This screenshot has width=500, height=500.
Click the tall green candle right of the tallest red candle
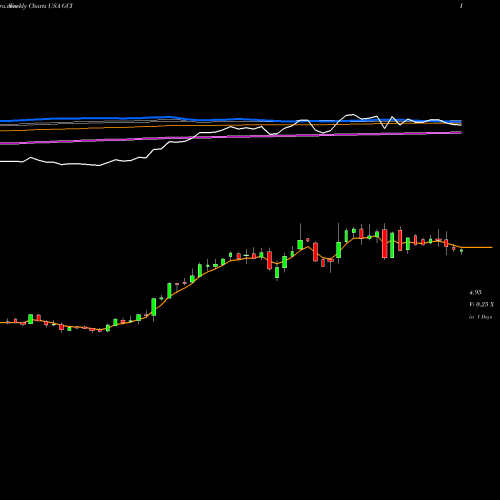tap(392, 245)
